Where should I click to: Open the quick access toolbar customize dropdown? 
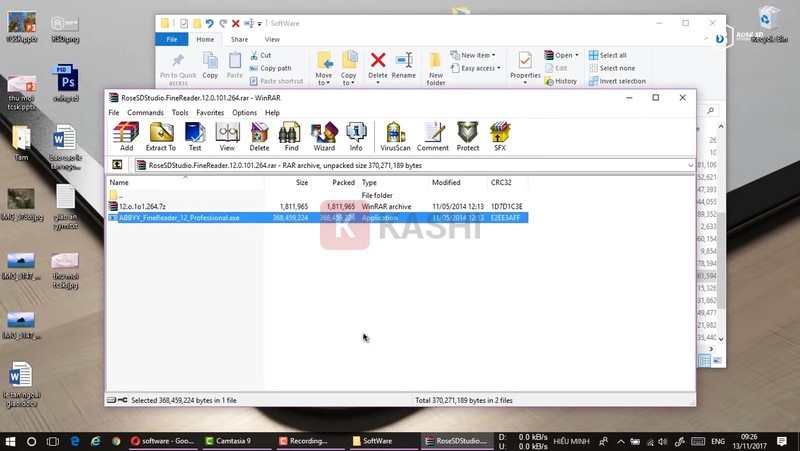point(259,23)
